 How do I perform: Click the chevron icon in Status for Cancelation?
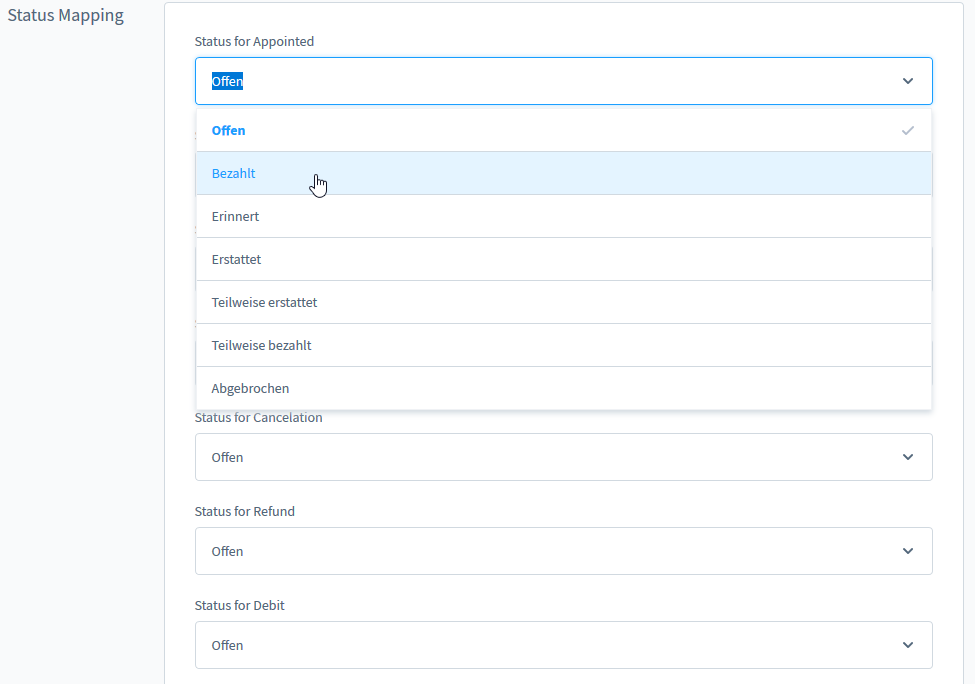click(908, 457)
